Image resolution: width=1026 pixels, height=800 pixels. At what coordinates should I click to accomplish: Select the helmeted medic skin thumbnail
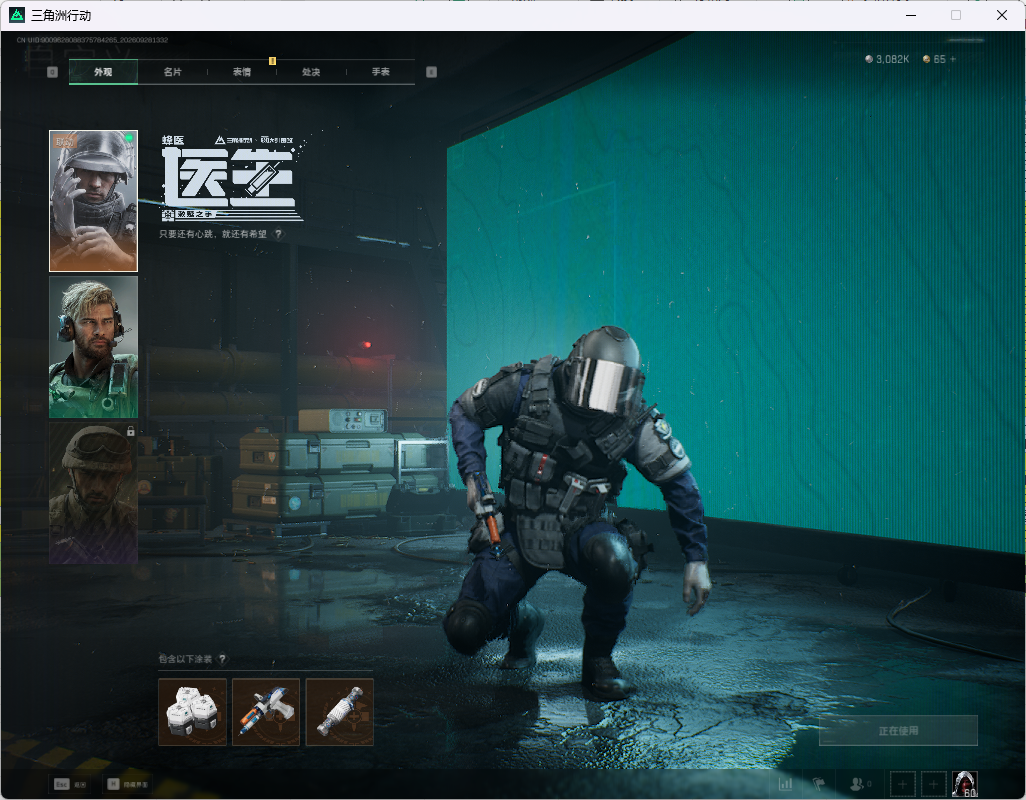point(94,201)
